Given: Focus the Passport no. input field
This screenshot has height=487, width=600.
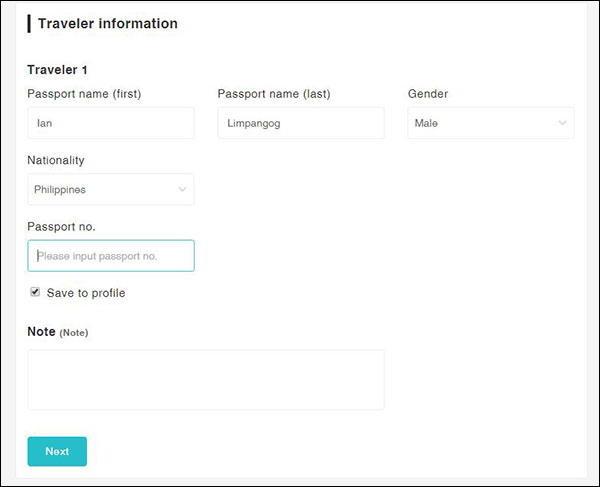Looking at the screenshot, I should 111,256.
